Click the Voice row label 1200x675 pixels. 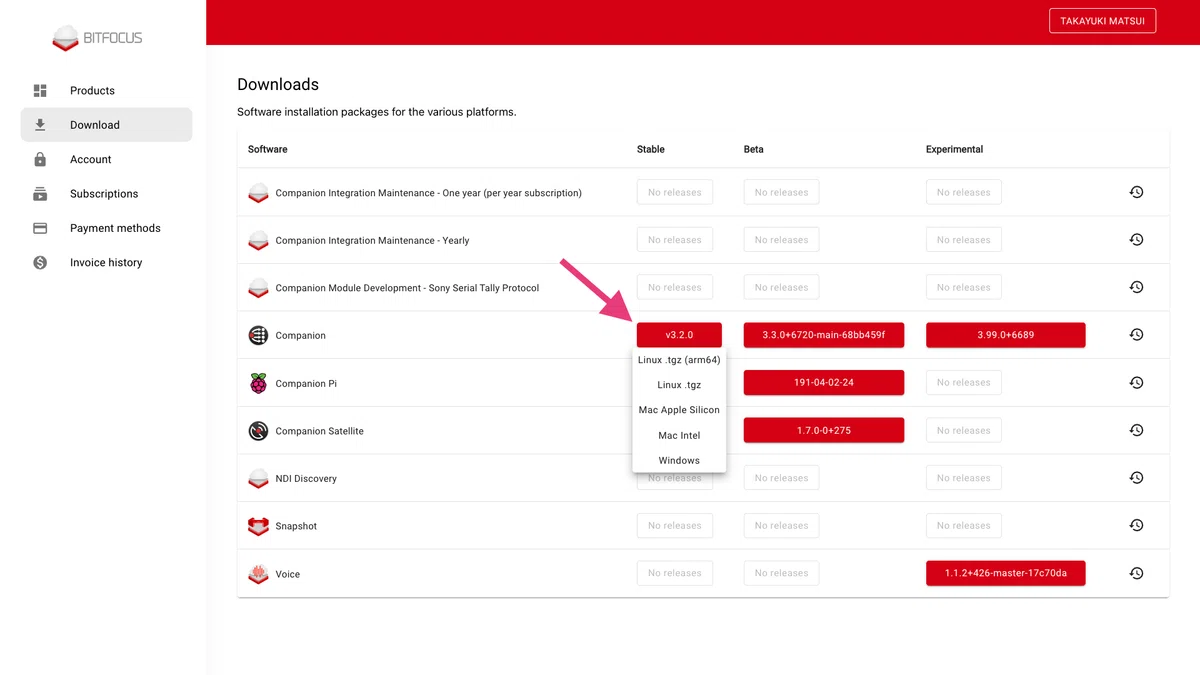click(x=288, y=575)
